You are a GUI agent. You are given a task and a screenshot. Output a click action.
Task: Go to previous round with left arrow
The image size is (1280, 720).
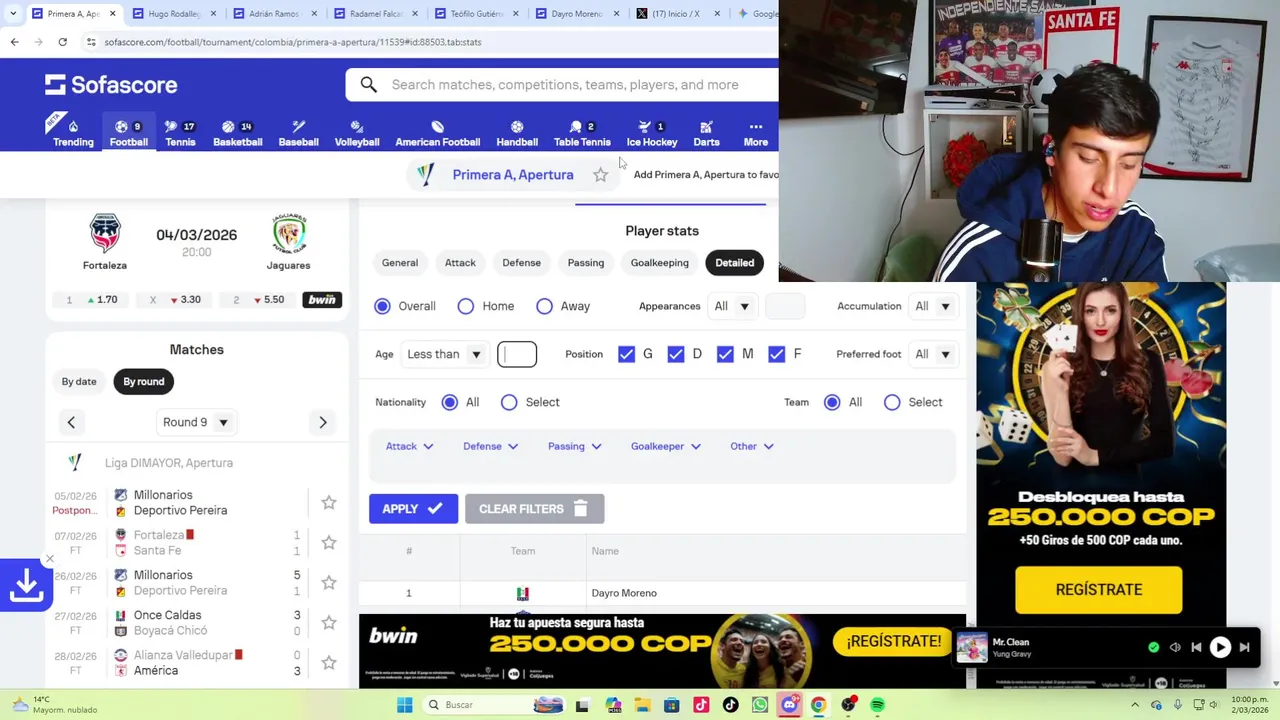pos(71,422)
